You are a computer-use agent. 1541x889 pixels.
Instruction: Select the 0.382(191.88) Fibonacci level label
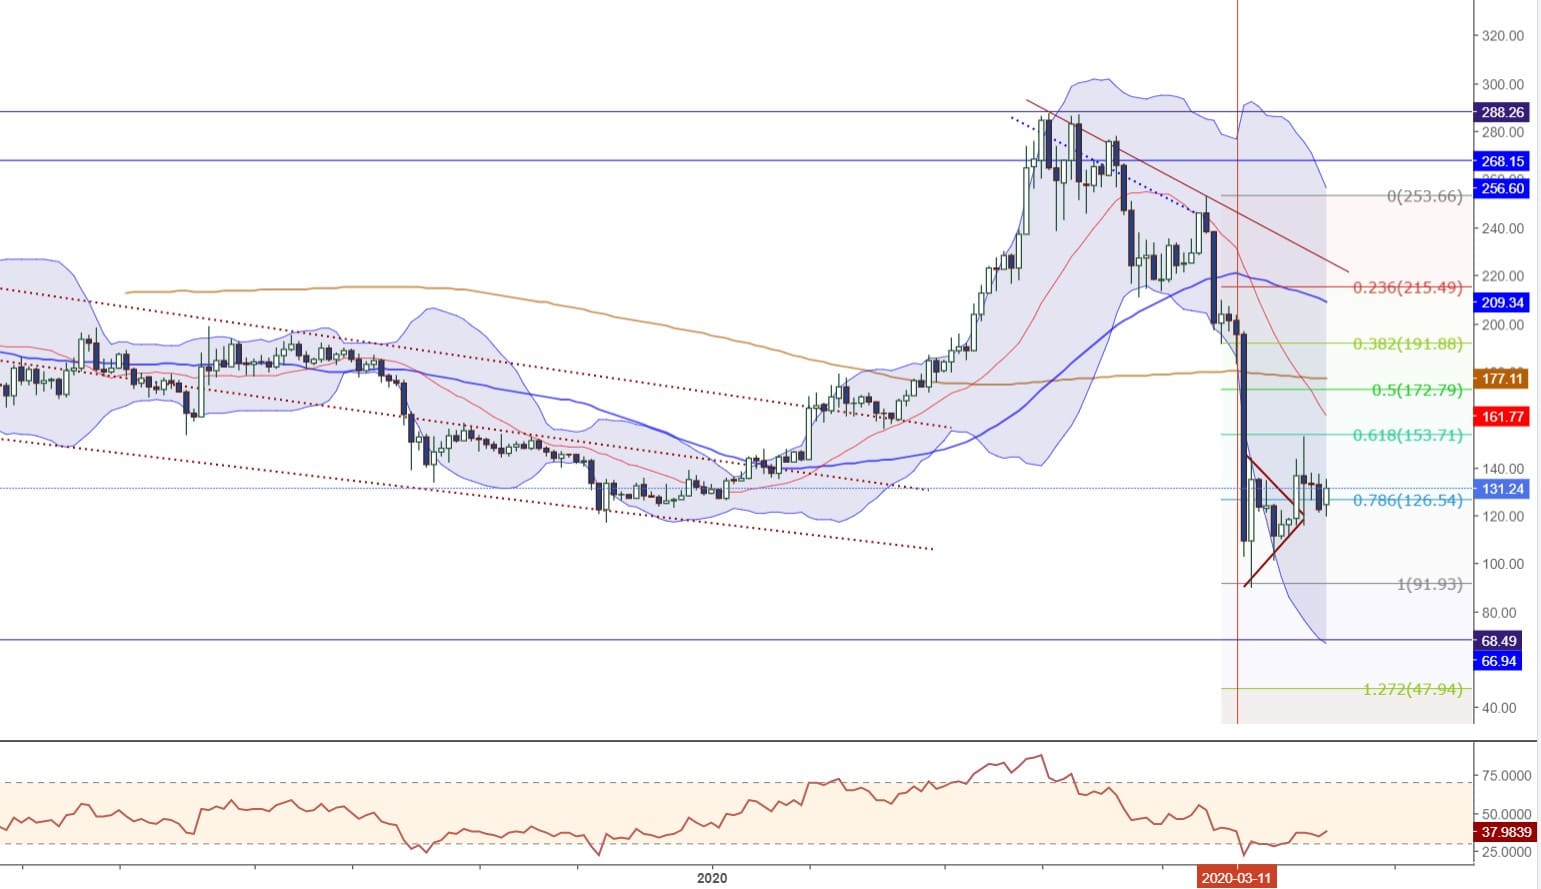(x=1407, y=344)
